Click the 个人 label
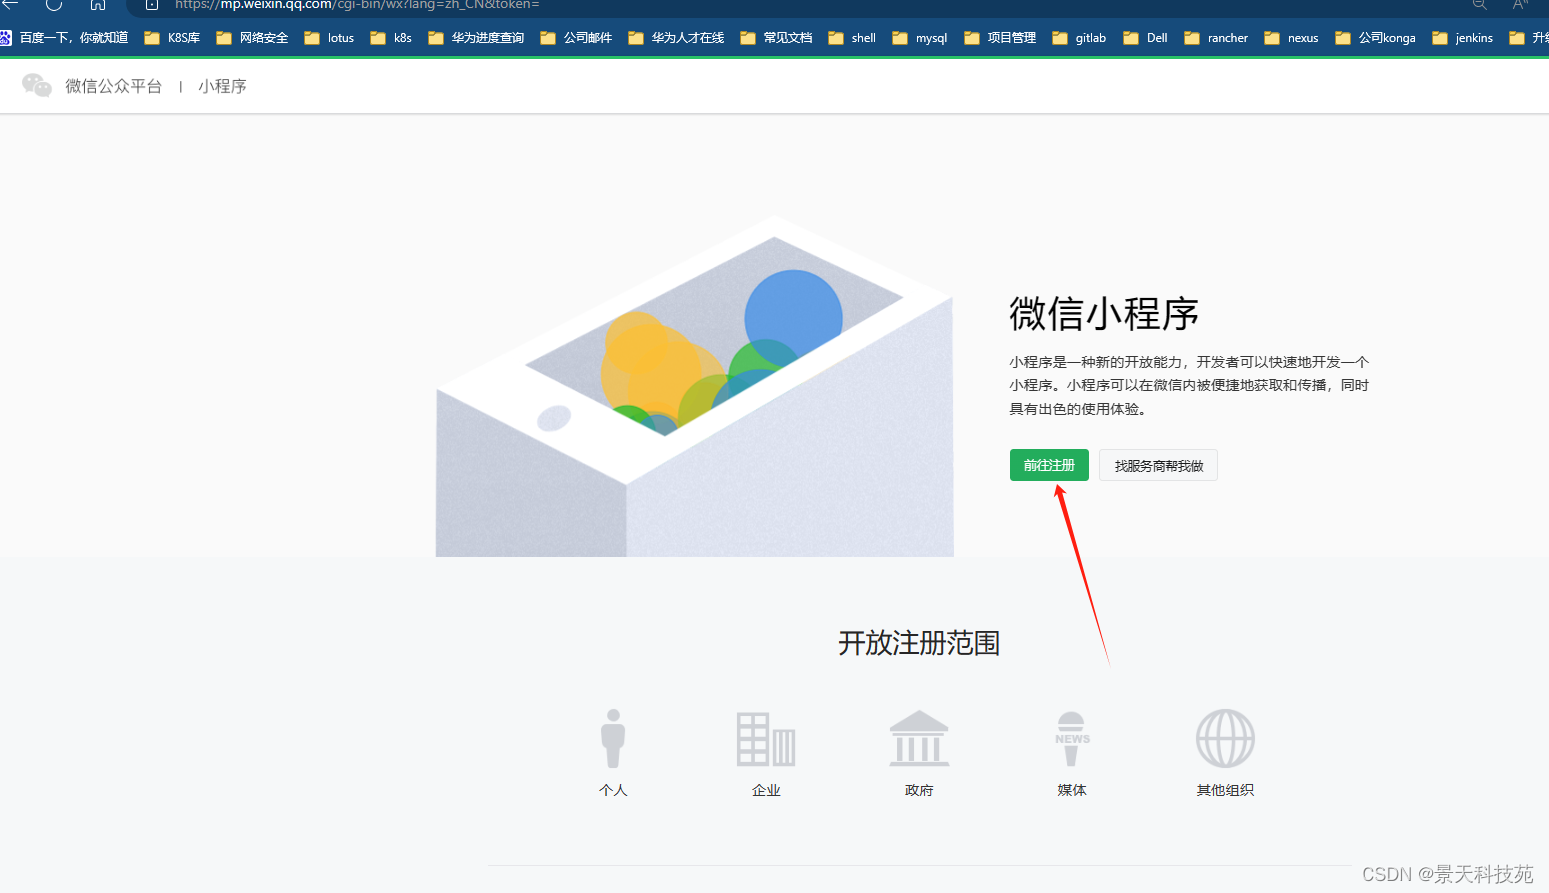The width and height of the screenshot is (1549, 893). (x=613, y=790)
